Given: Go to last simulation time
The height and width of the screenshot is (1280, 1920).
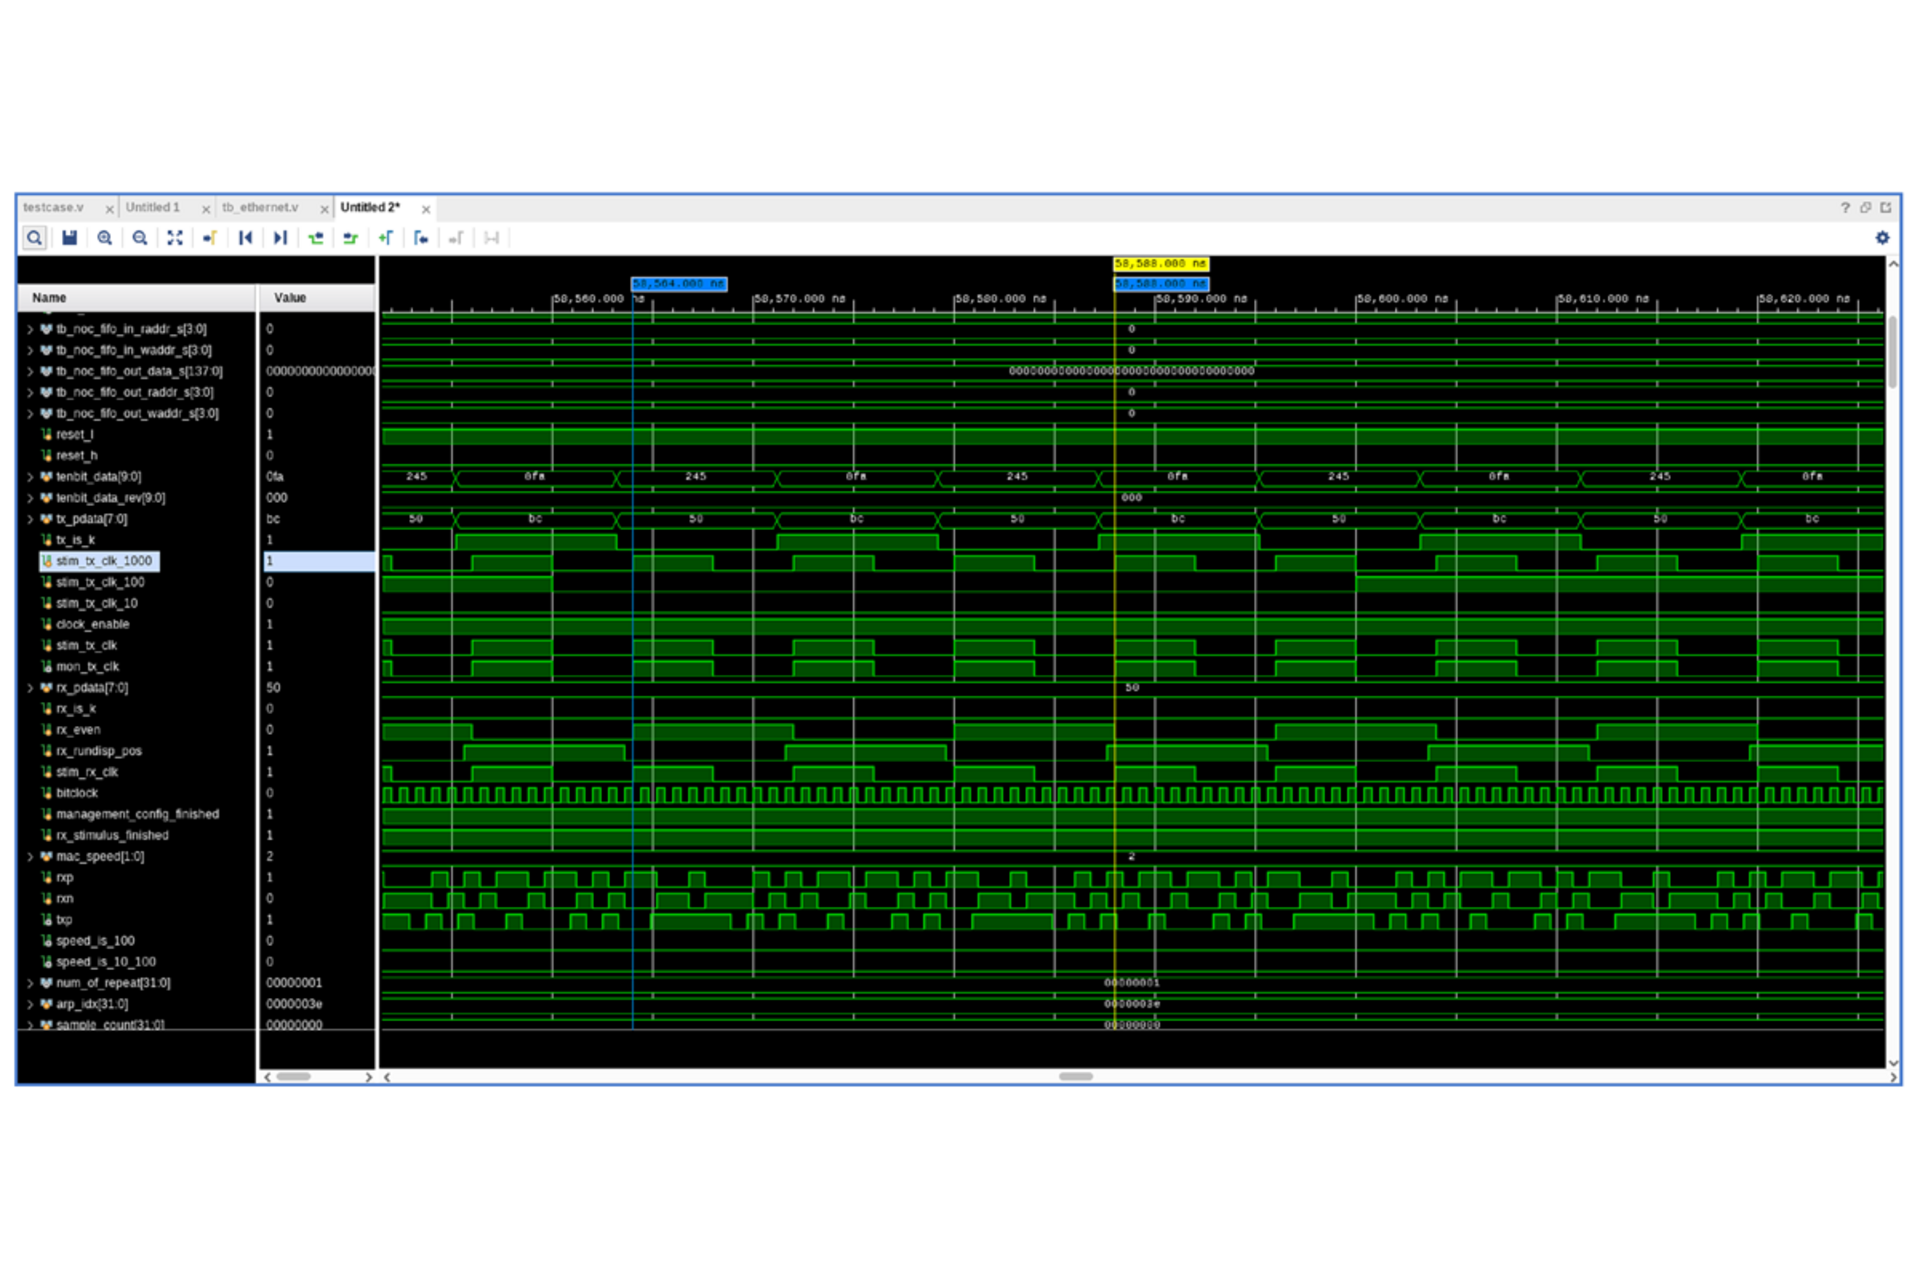Looking at the screenshot, I should [280, 238].
